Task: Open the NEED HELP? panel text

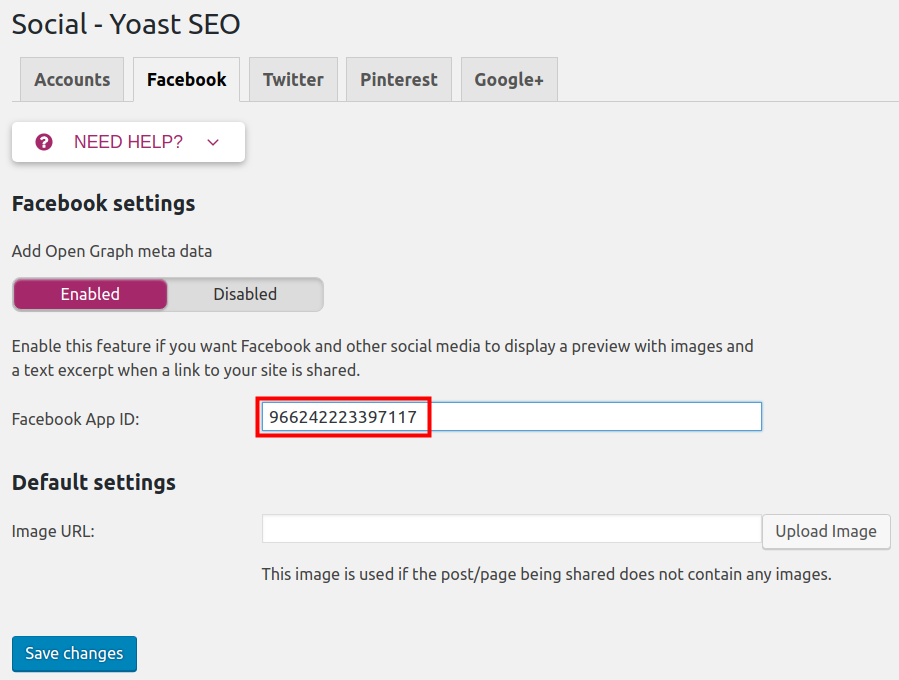Action: pyautogui.click(x=128, y=142)
